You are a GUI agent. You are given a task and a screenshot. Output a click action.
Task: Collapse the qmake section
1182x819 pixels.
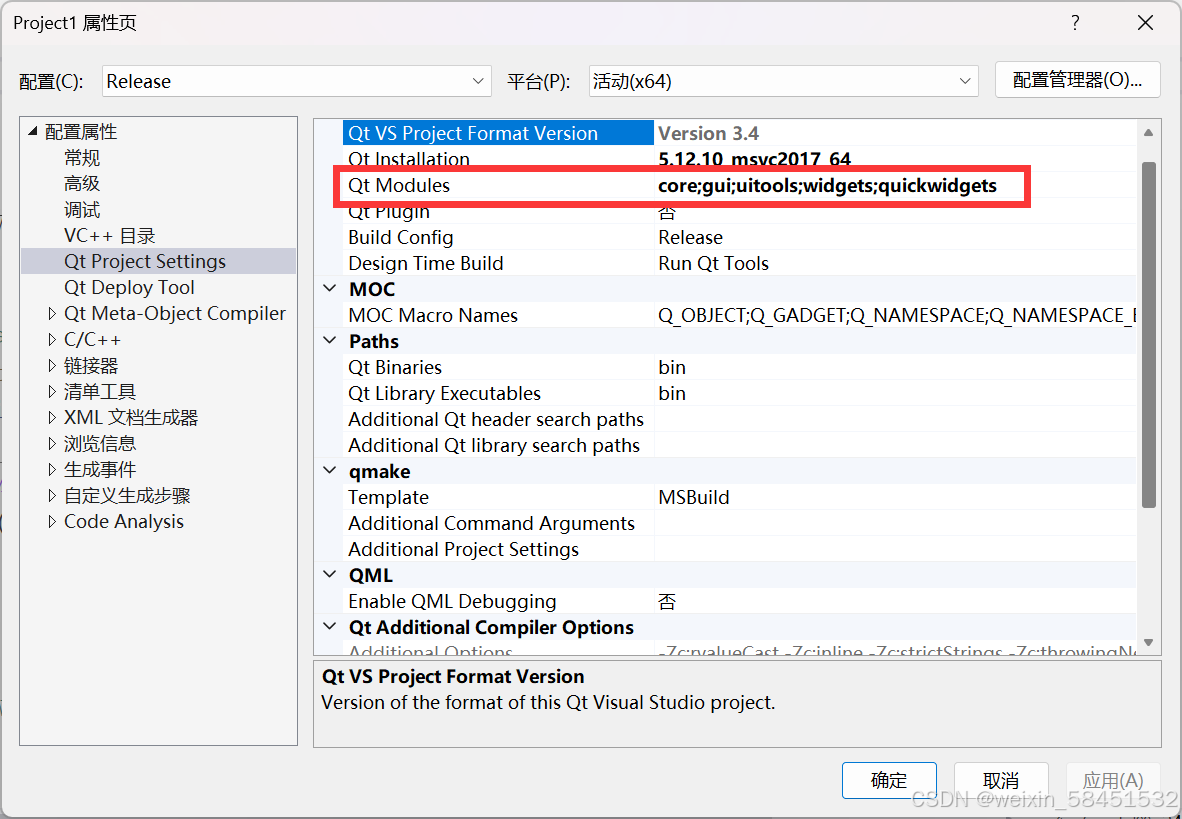330,471
